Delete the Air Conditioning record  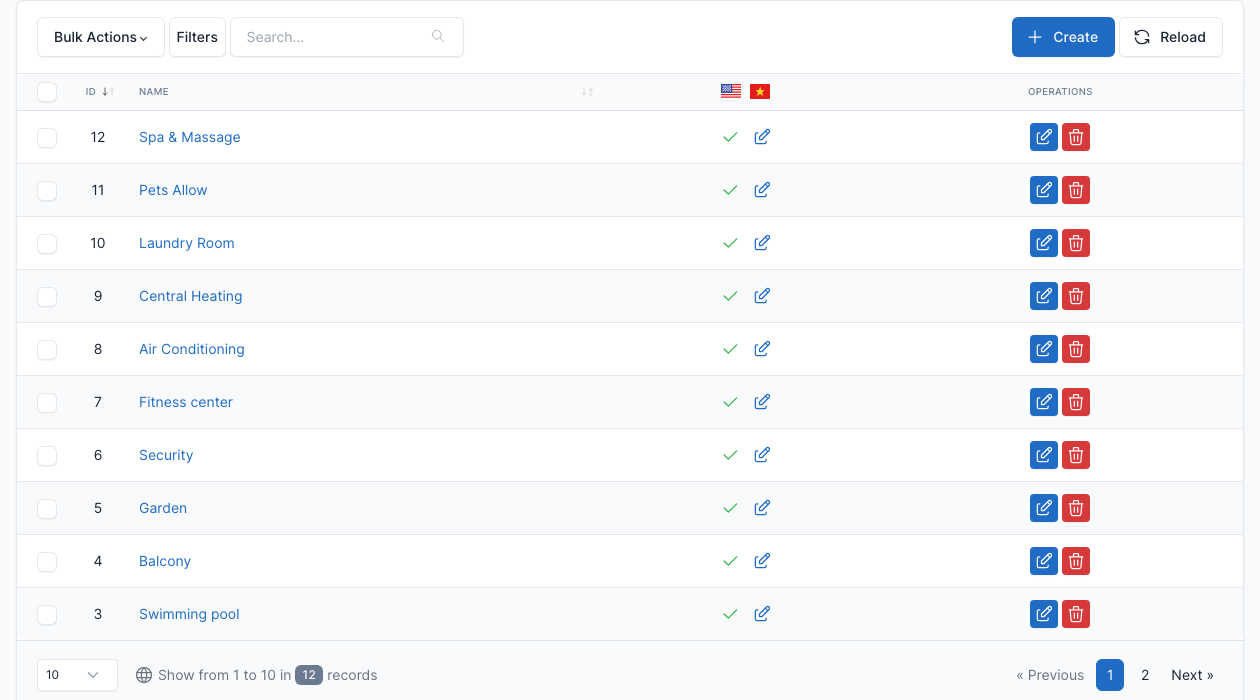[x=1076, y=349]
